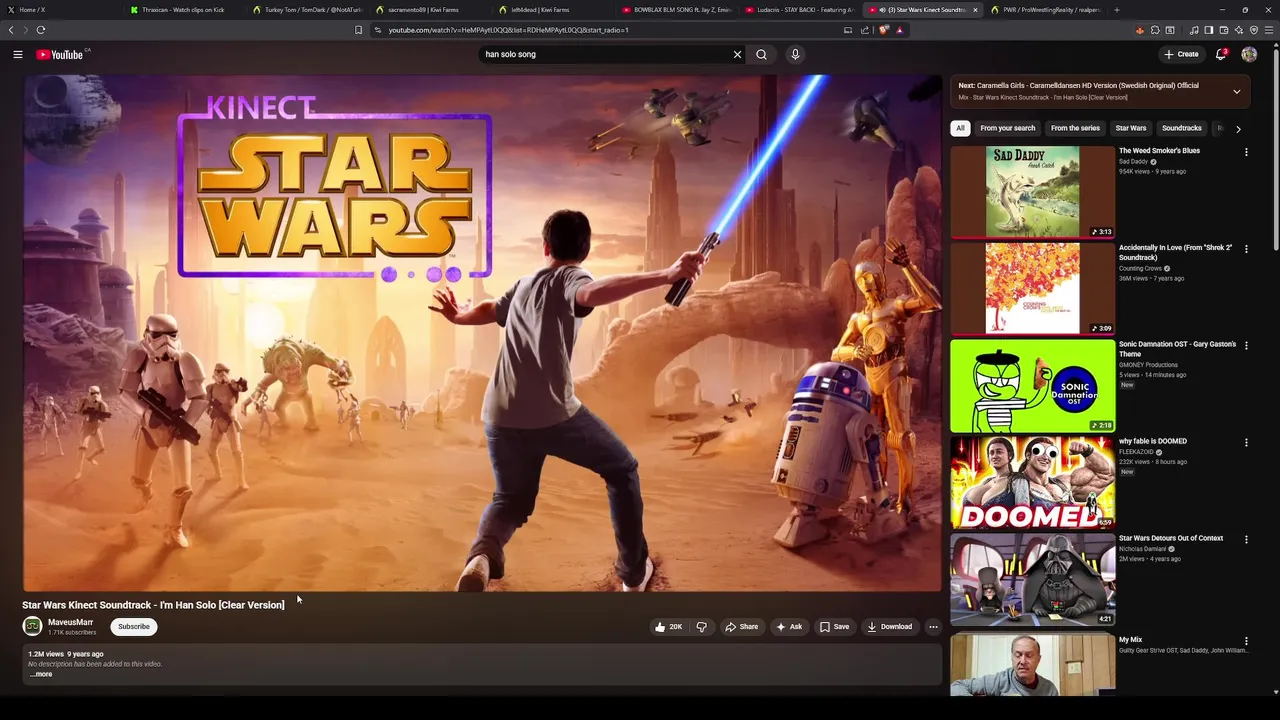1280x720 pixels.
Task: Click the share icon in the address bar
Action: point(864,30)
